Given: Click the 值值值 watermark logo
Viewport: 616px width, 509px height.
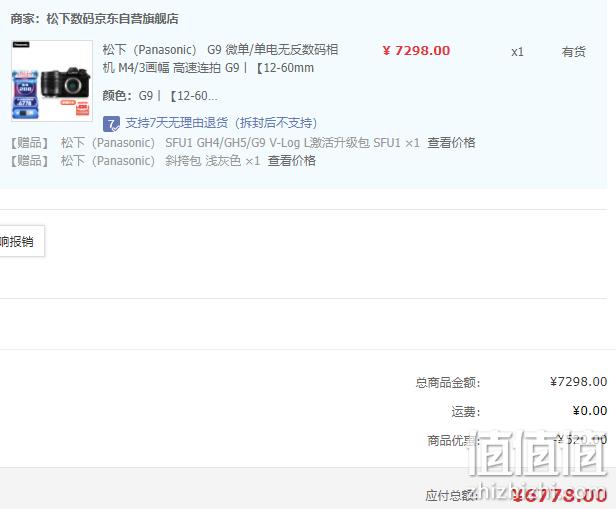Looking at the screenshot, I should pos(538,452).
